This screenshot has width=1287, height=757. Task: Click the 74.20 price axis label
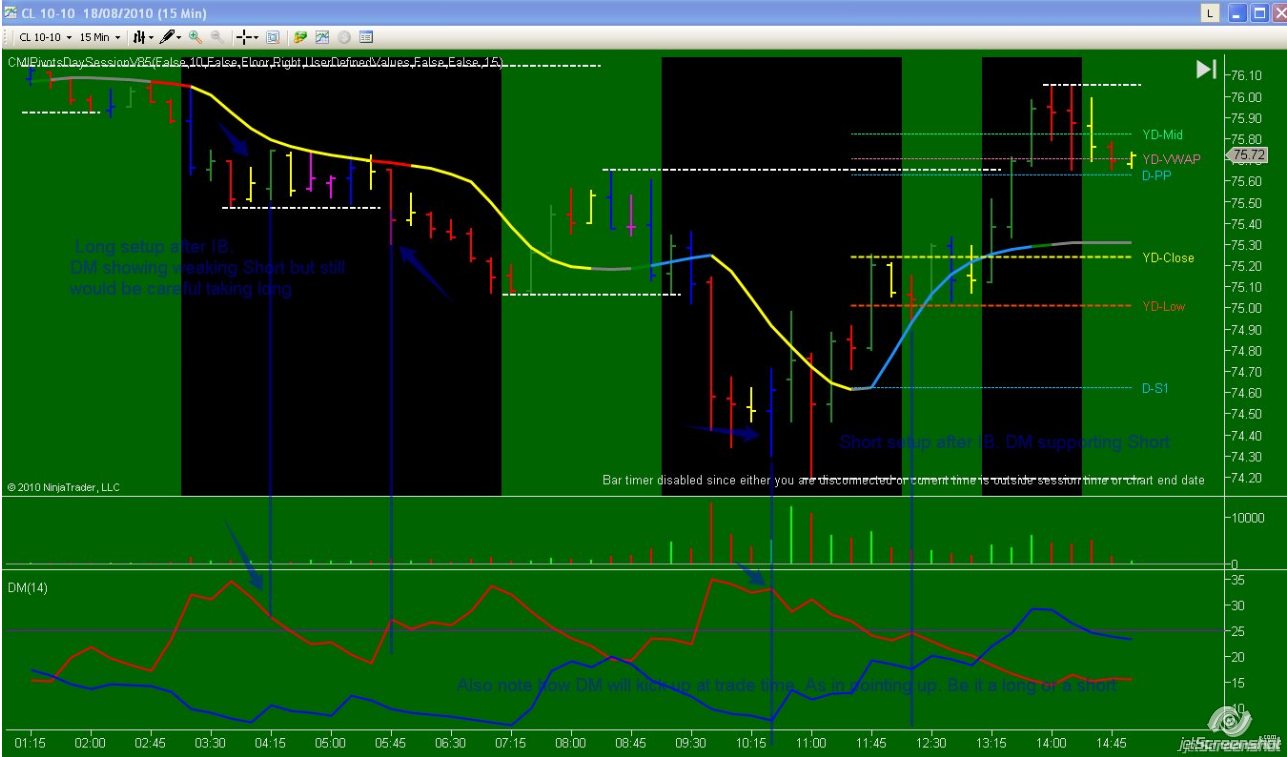click(1245, 477)
